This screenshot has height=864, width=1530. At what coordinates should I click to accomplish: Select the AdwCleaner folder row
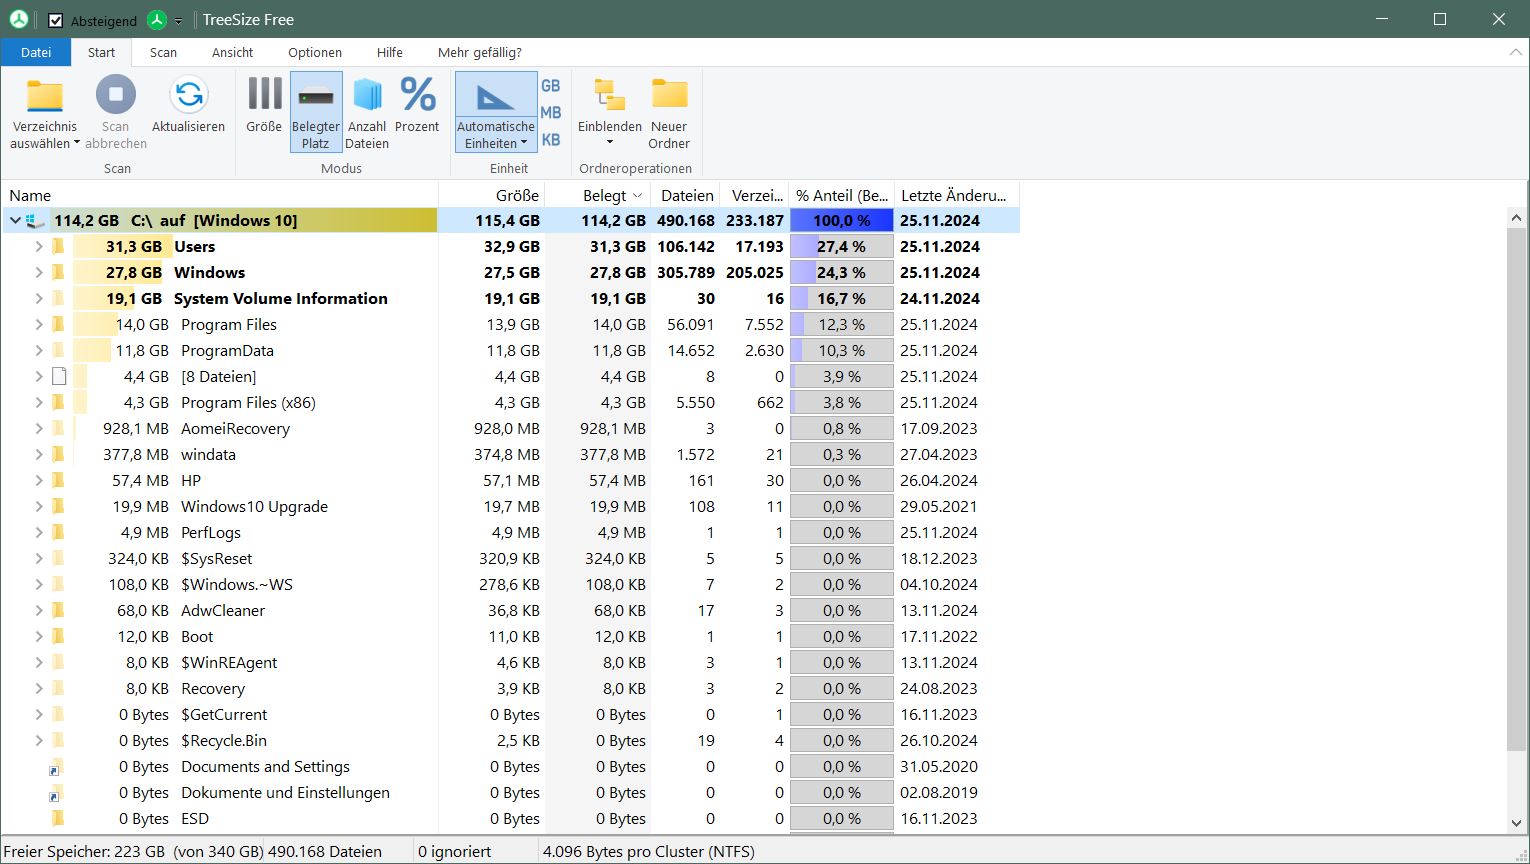[x=511, y=611]
